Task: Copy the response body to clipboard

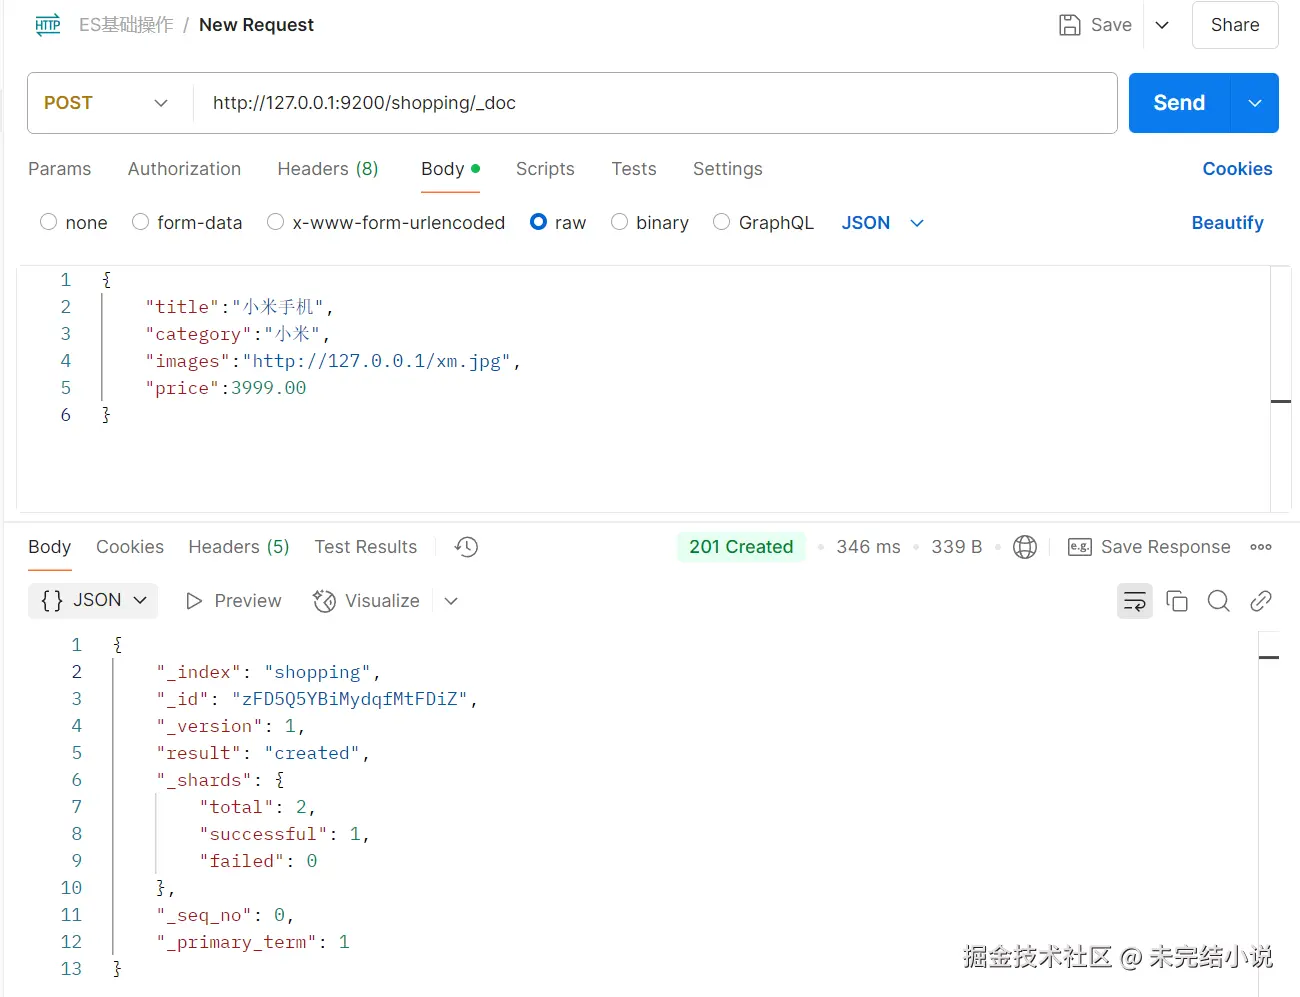Action: pos(1177,601)
